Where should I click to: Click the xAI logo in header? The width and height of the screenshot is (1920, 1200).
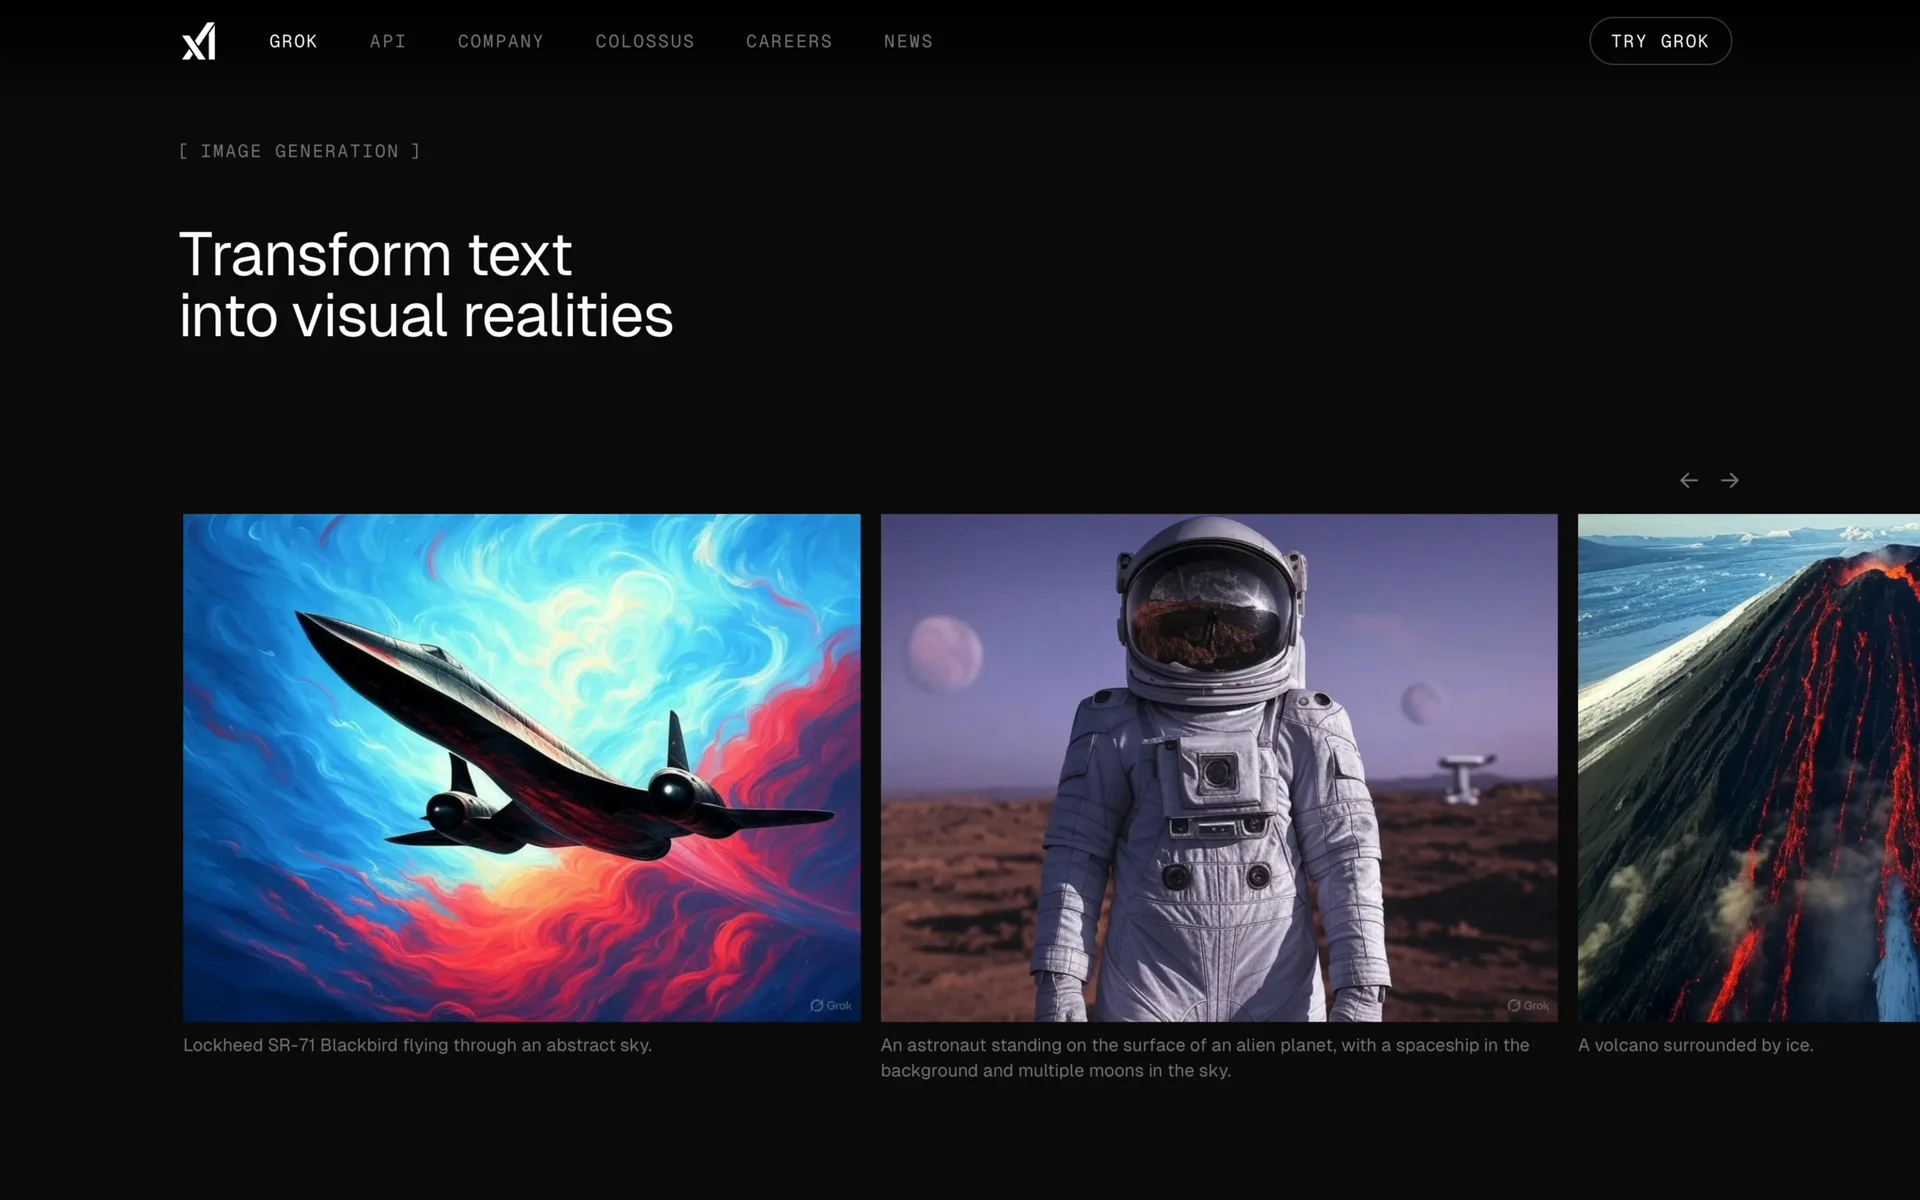pyautogui.click(x=199, y=41)
